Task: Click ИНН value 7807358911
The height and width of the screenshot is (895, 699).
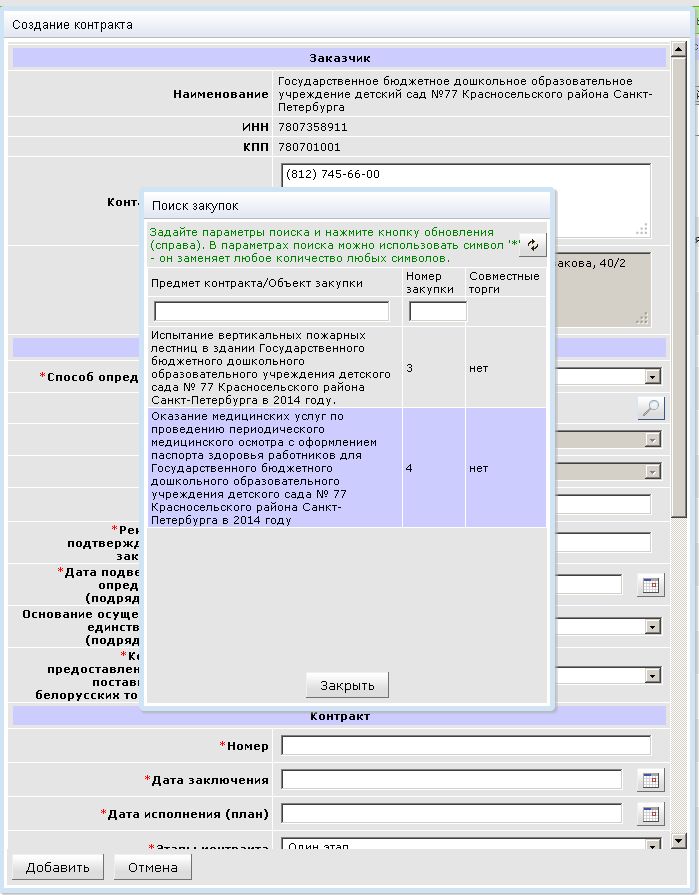Action: (x=313, y=127)
